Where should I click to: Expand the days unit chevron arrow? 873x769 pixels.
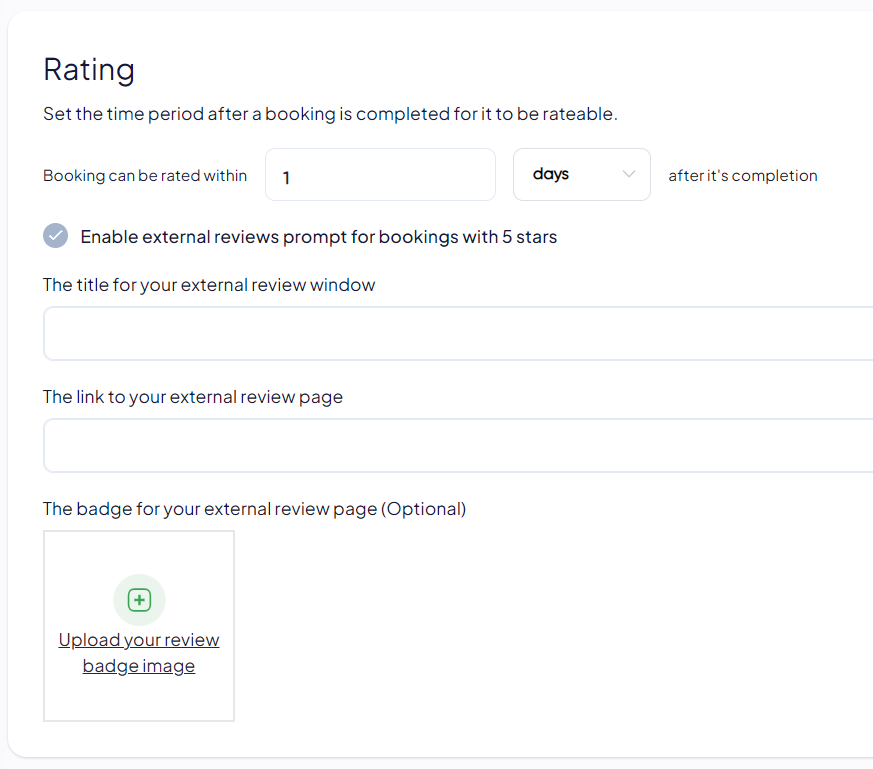click(x=629, y=174)
